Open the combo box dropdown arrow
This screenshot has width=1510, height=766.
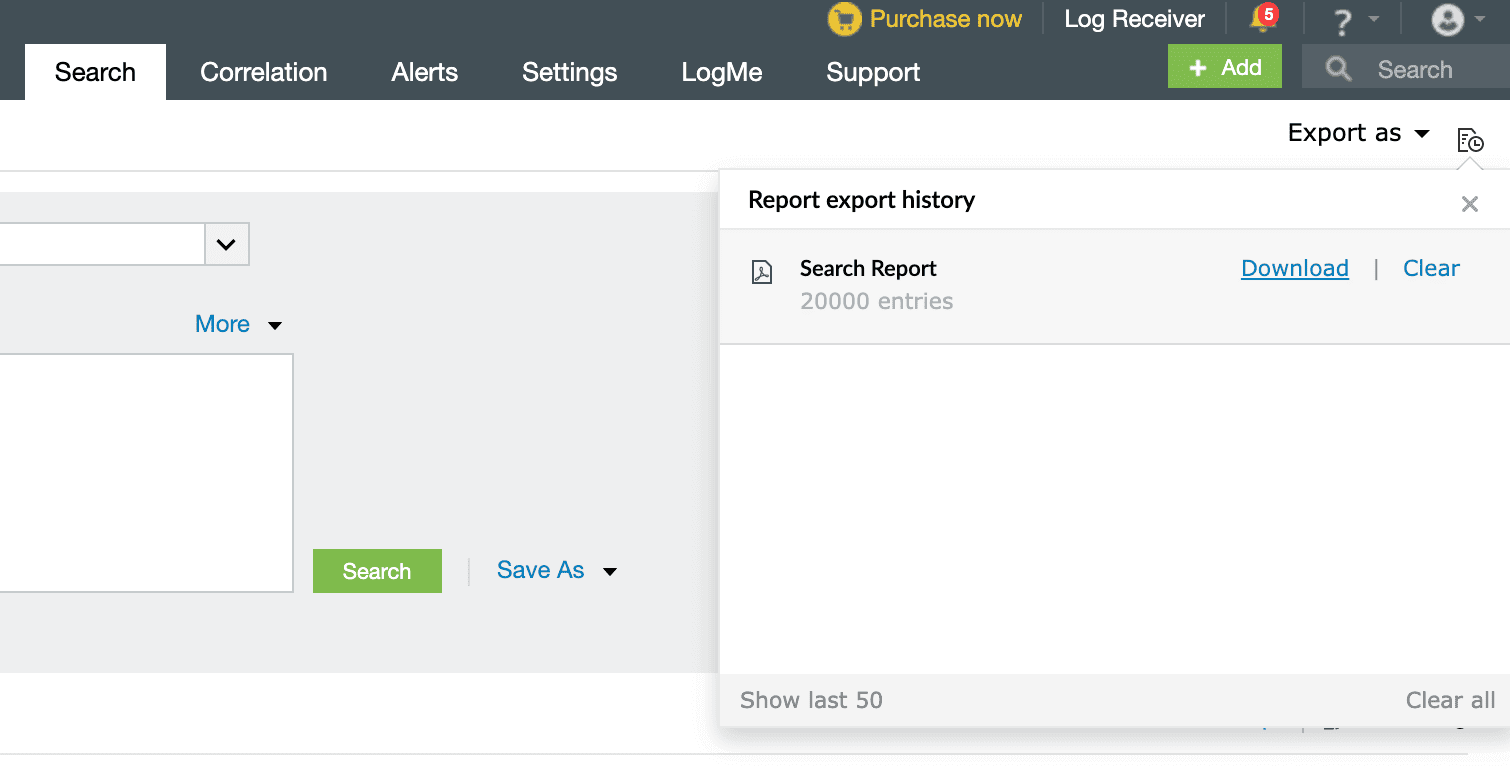pos(227,244)
